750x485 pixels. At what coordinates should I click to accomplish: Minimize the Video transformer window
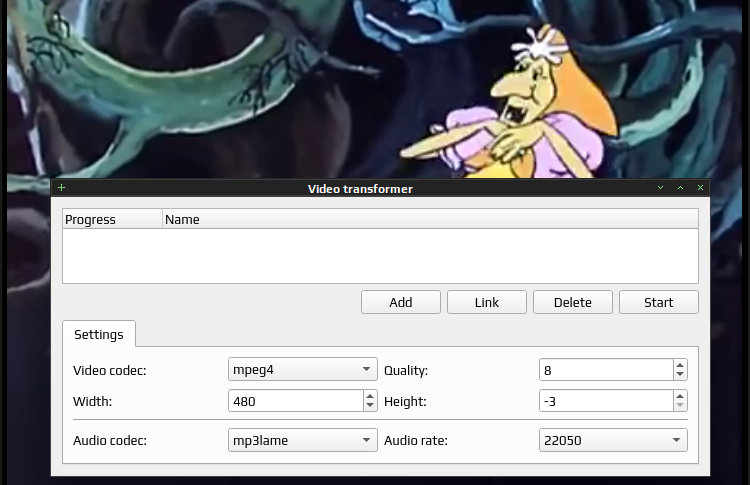click(x=661, y=187)
